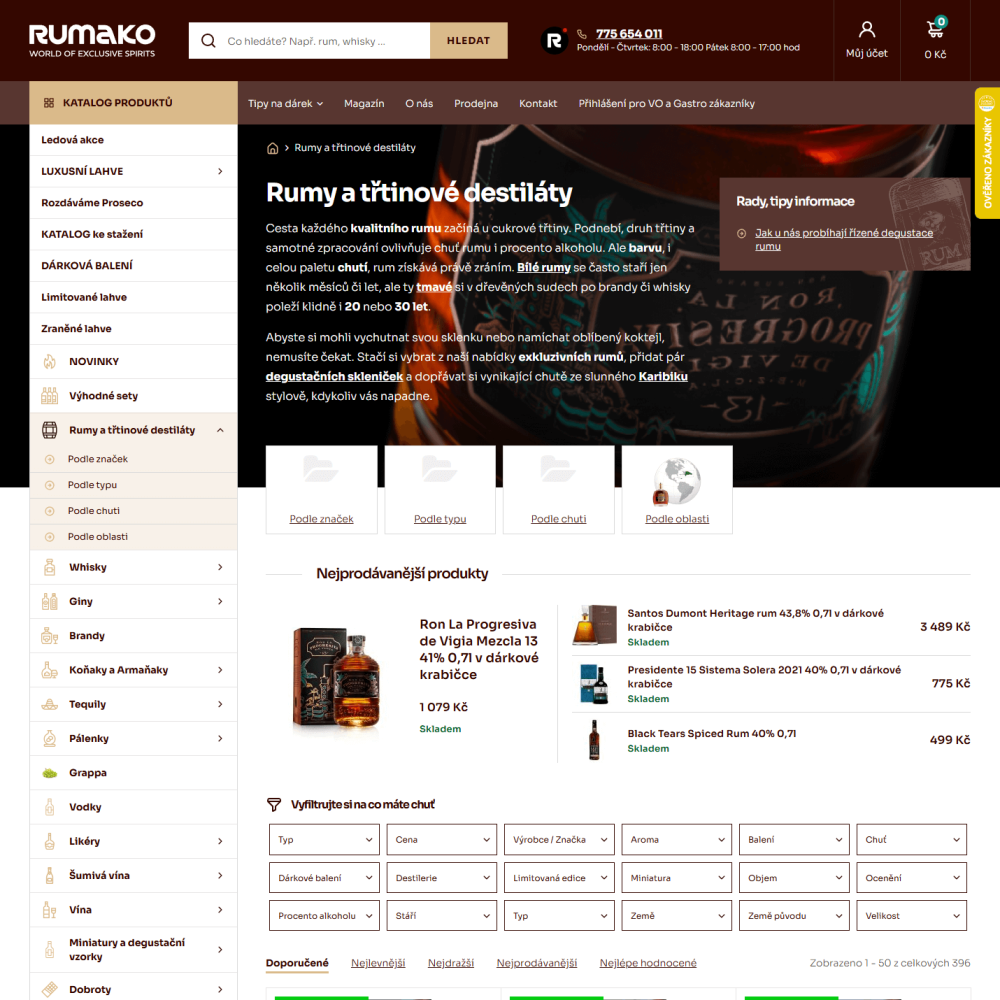Click the Koňaky a Armaňaky icon
Image resolution: width=1000 pixels, height=1000 pixels.
tap(50, 670)
